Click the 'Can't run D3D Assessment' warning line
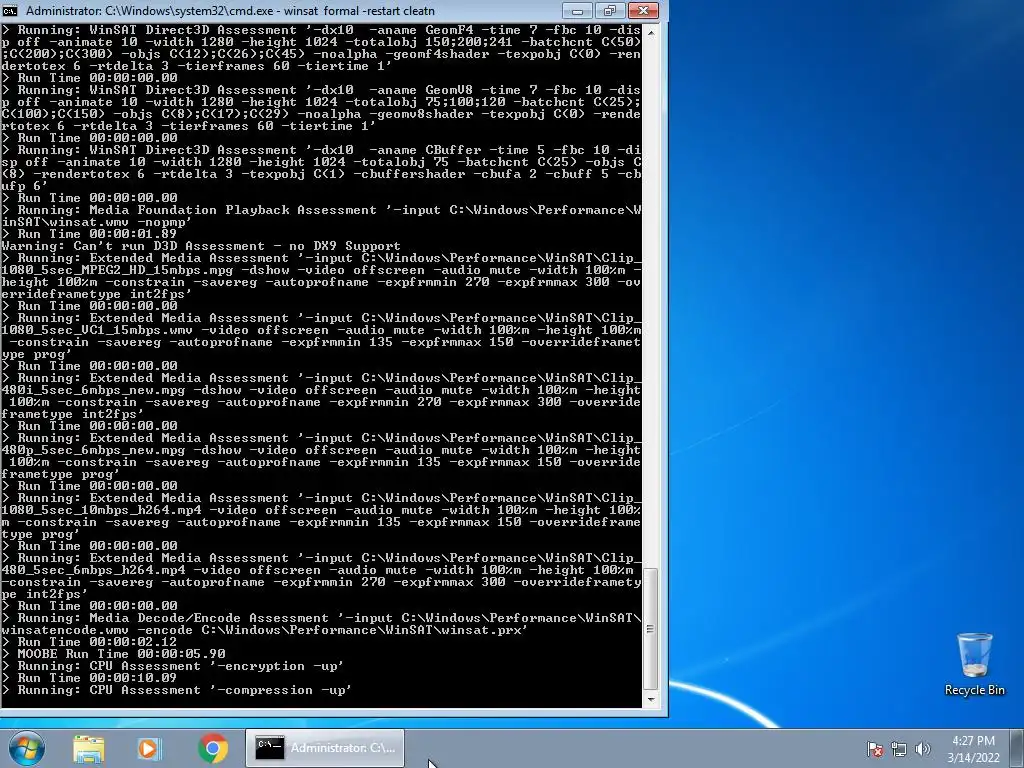1024x768 pixels. [x=200, y=246]
